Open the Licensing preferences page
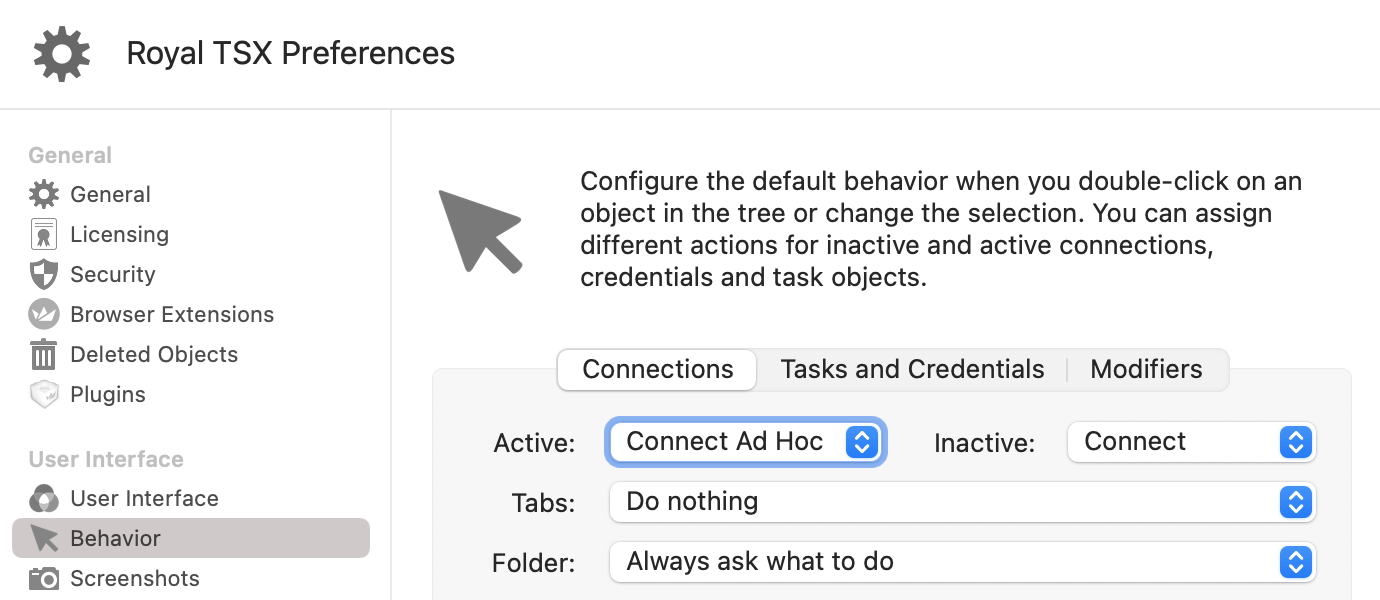 (119, 234)
